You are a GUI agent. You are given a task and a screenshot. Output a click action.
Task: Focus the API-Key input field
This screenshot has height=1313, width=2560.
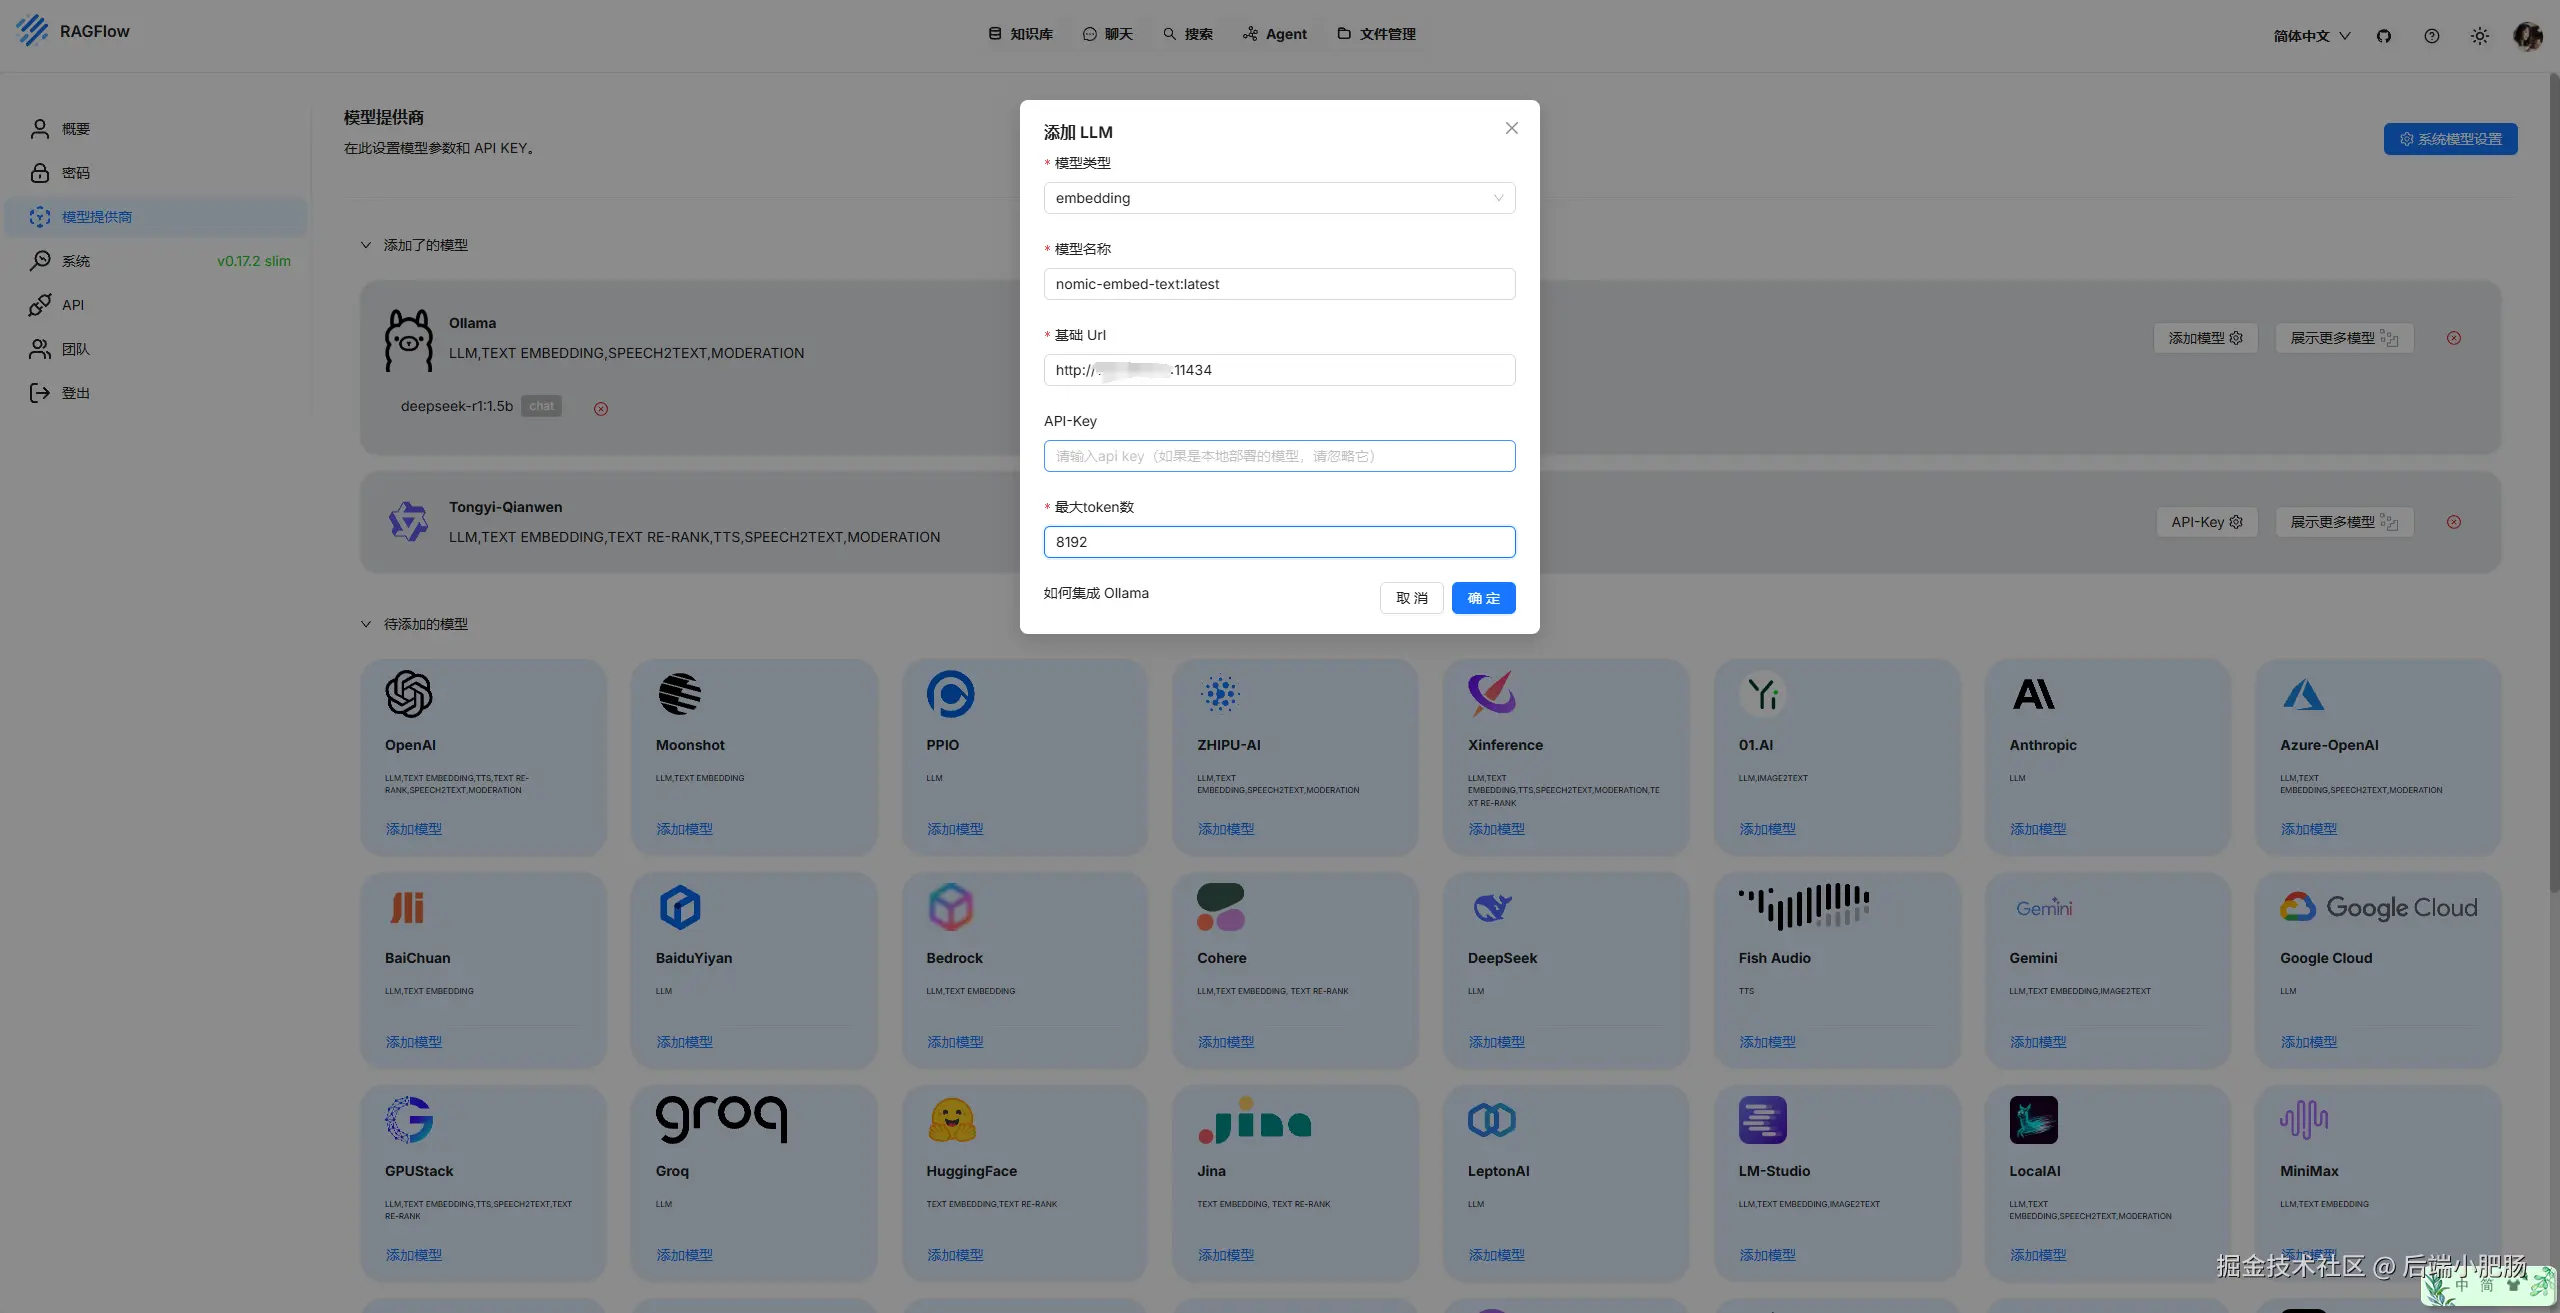(x=1279, y=456)
